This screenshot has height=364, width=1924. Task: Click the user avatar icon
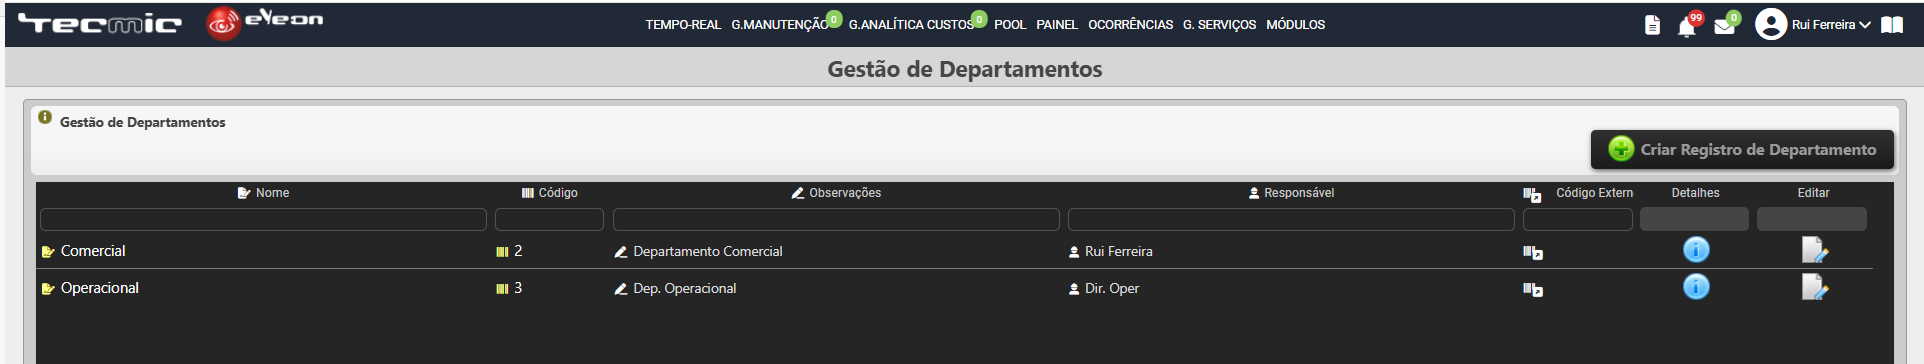point(1770,24)
